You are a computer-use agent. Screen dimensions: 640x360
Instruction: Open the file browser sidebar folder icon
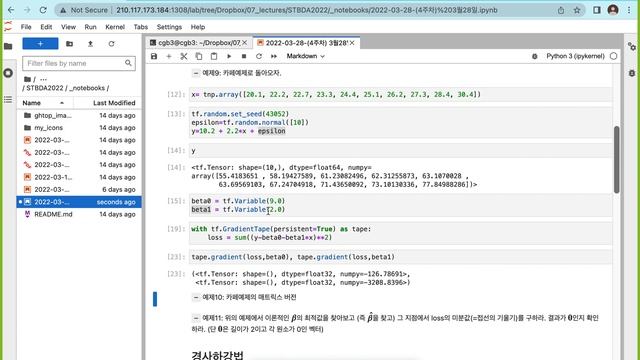(x=8, y=46)
